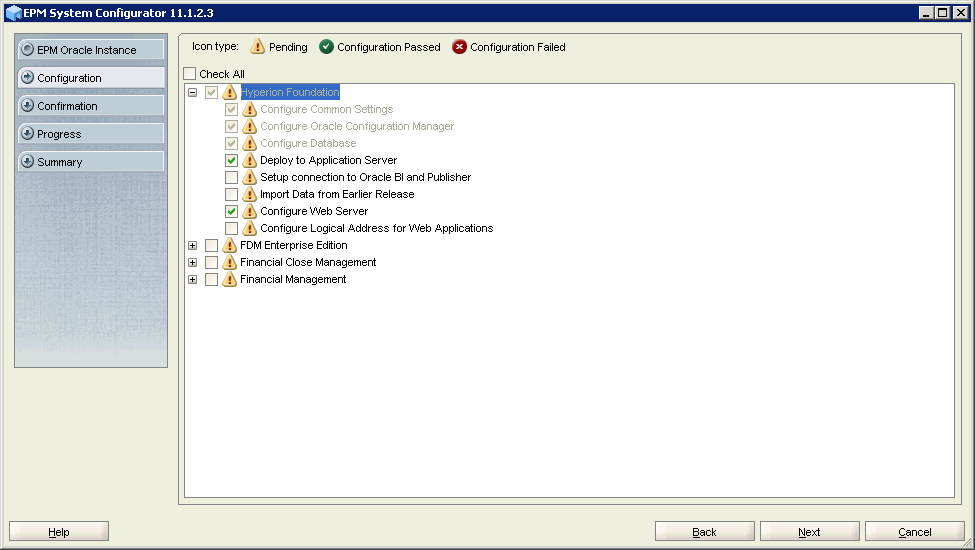Click the Configuration Passed legend text
Image resolution: width=975 pixels, height=550 pixels.
(389, 47)
